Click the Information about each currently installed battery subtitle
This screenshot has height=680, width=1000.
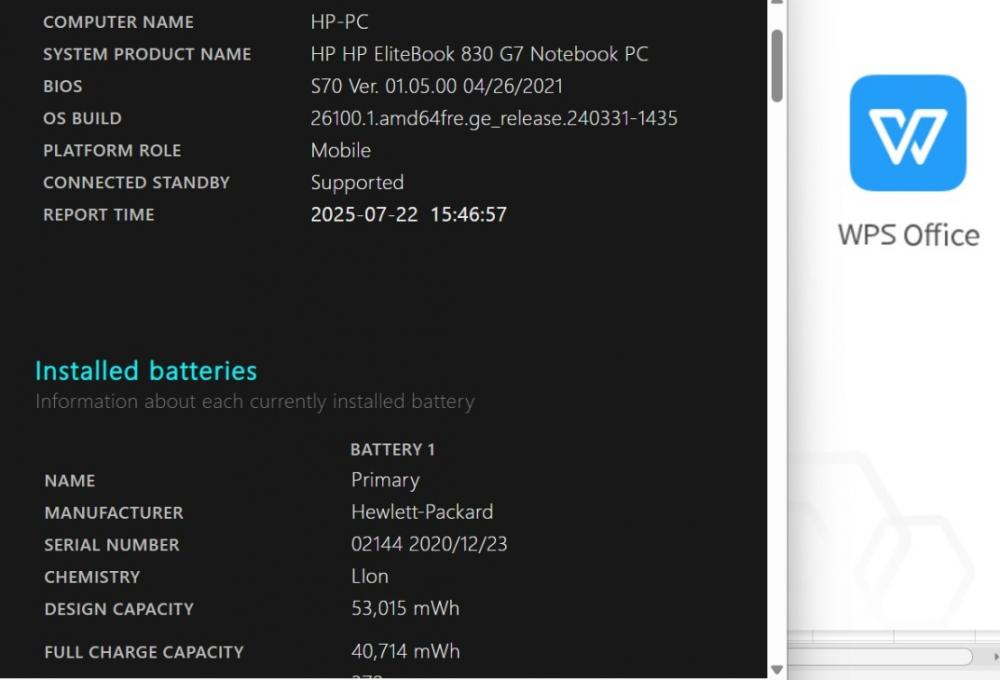click(255, 402)
